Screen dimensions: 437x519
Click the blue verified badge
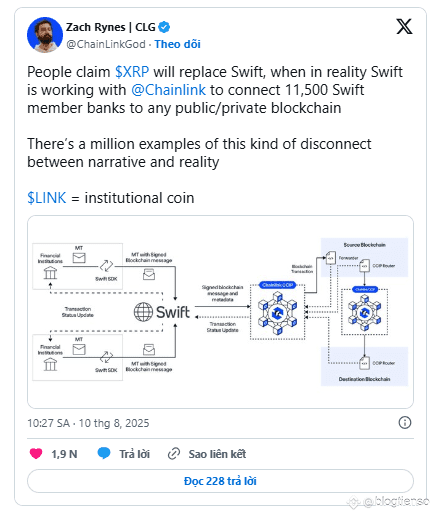(164, 27)
